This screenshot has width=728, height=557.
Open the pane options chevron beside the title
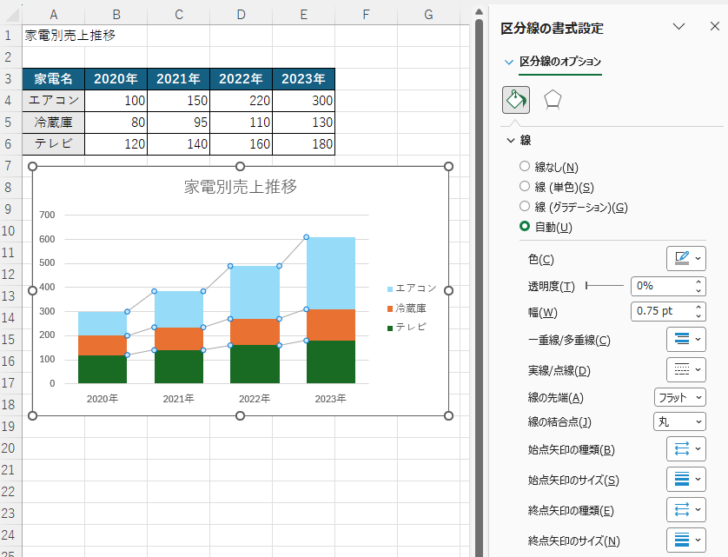click(x=679, y=26)
